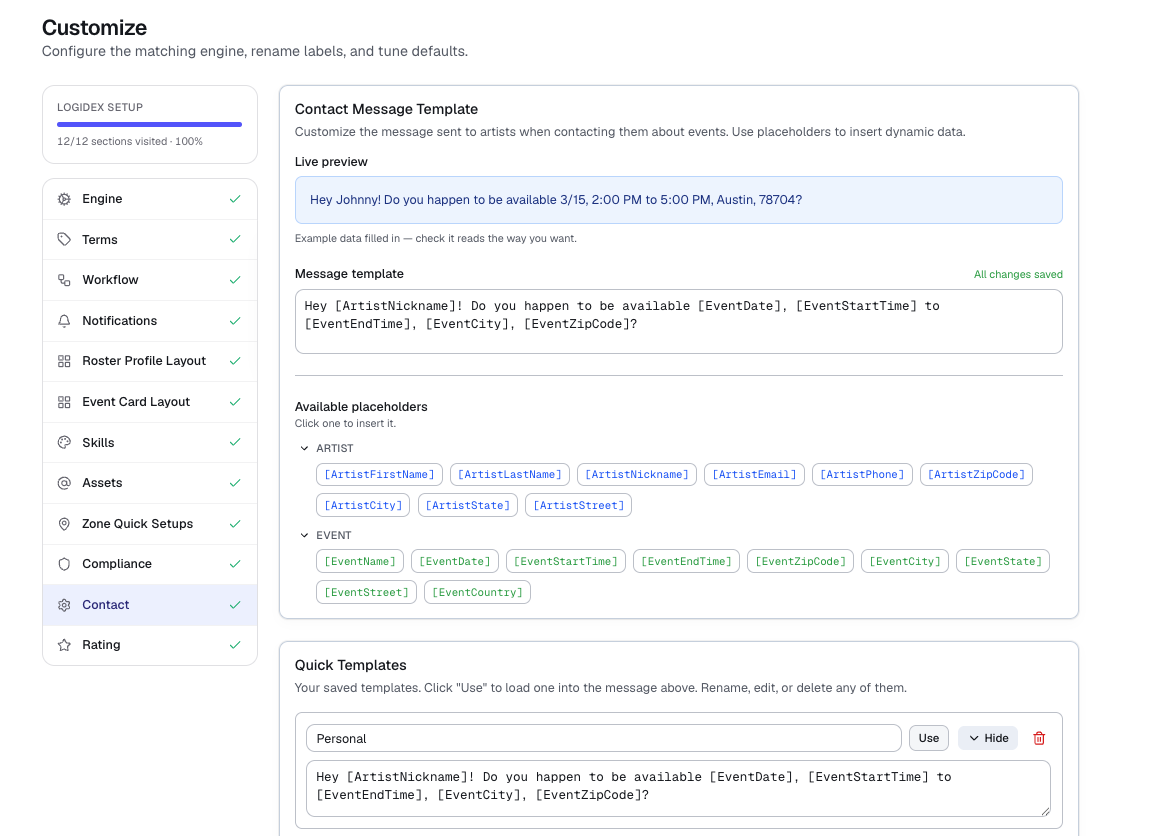Click the Roster Profile Layout grid icon
1169x836 pixels.
(64, 361)
